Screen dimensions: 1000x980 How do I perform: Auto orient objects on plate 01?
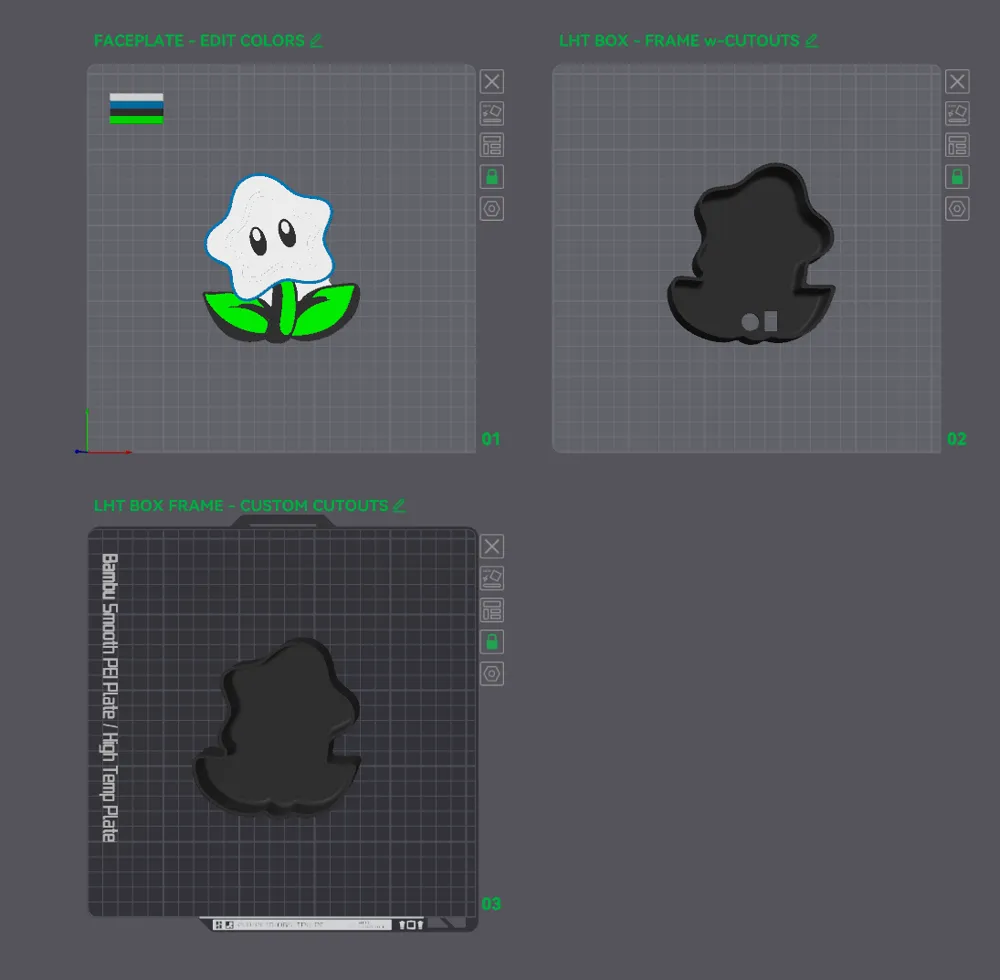tap(492, 113)
